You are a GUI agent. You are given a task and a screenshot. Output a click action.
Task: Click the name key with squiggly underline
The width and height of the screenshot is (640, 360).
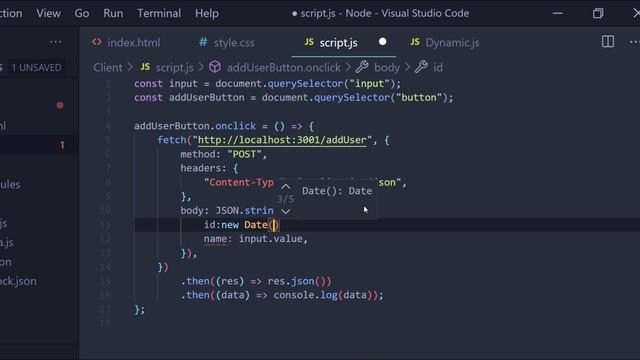click(x=215, y=238)
